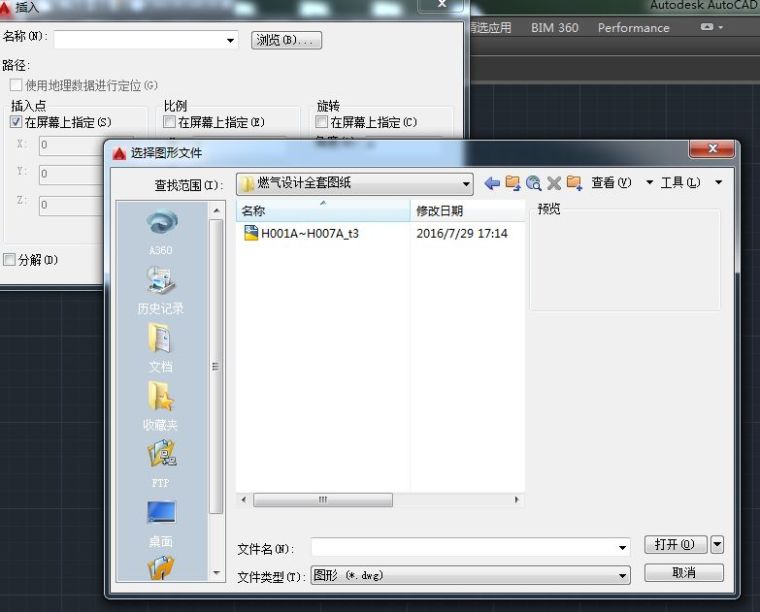Image resolution: width=760 pixels, height=612 pixels.
Task: Open the 工具 tools menu
Action: point(680,183)
